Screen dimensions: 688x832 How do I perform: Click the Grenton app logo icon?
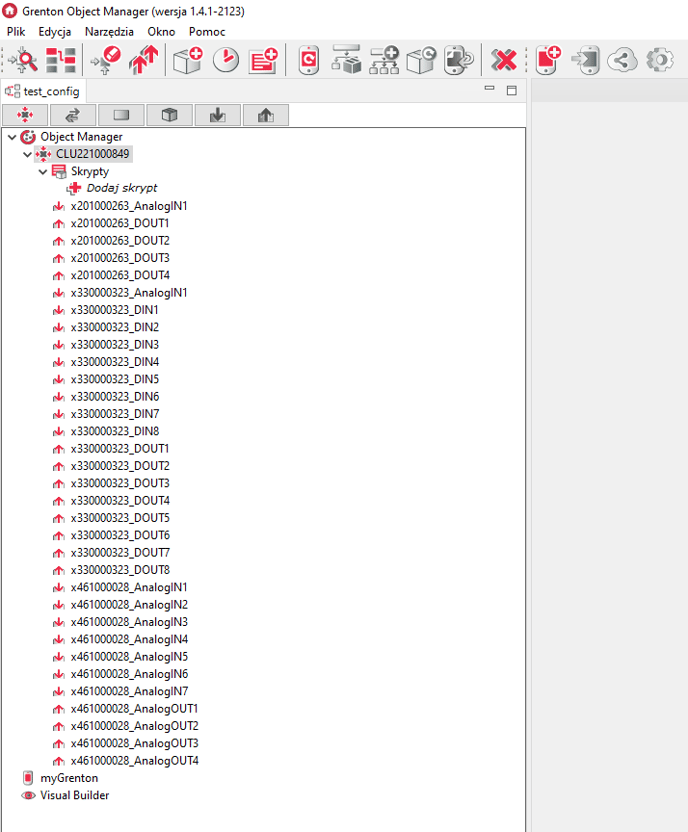point(10,11)
